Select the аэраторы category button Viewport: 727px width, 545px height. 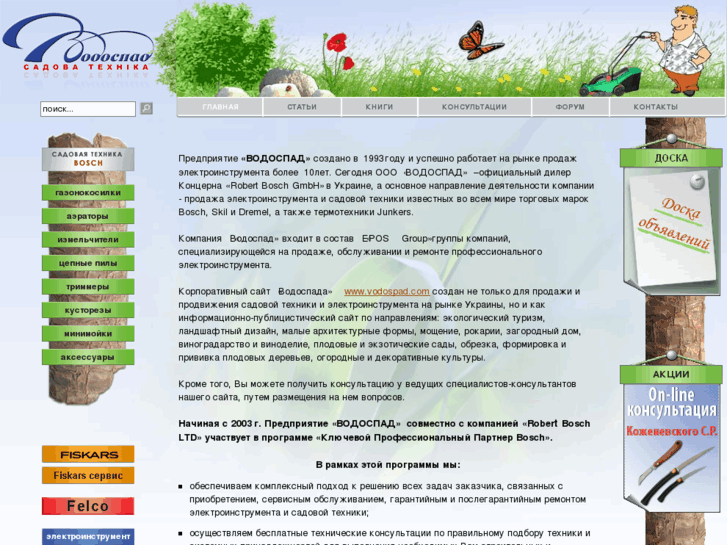coord(88,216)
